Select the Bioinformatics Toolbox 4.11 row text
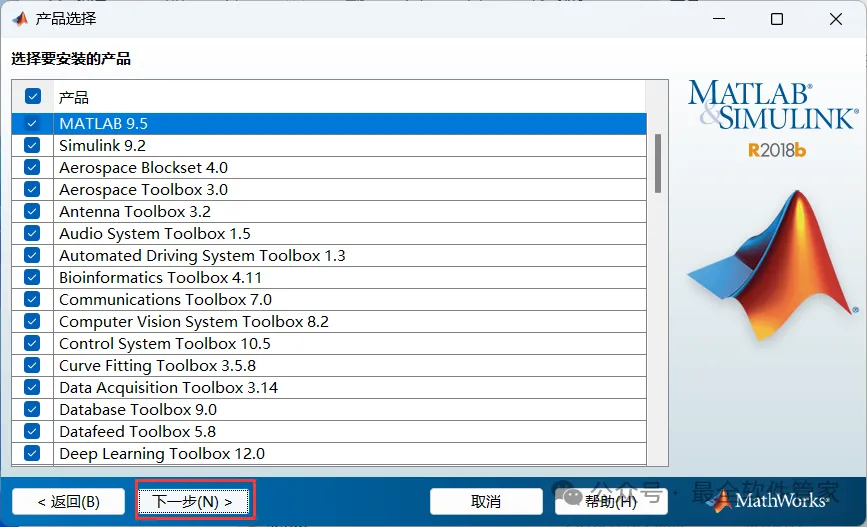 point(160,278)
